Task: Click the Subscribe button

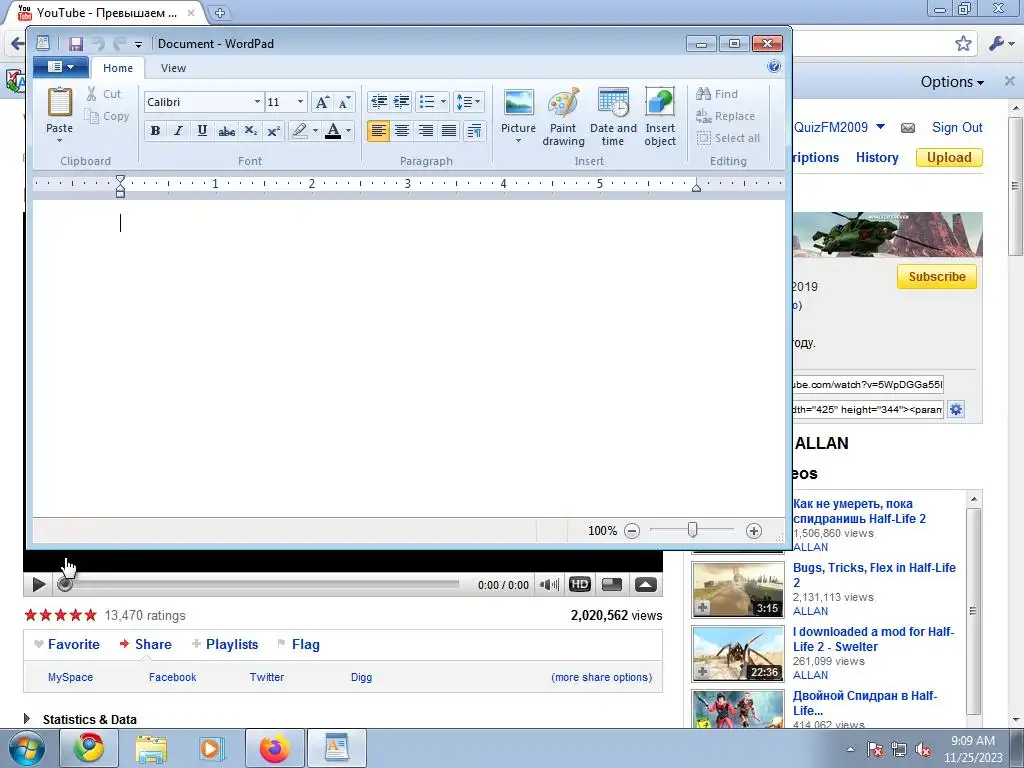Action: (936, 277)
